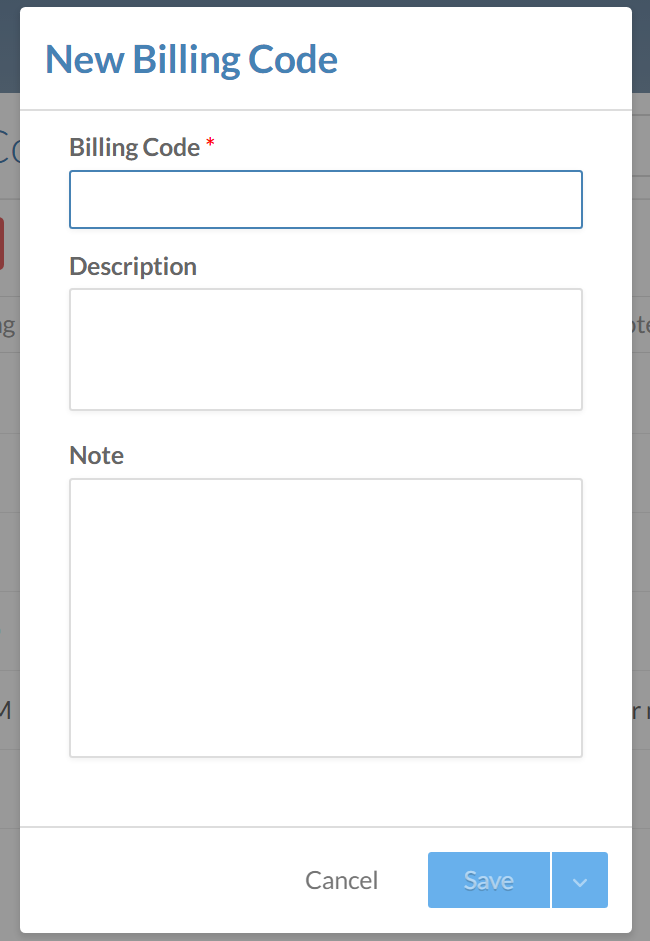Screen dimensions: 650x941
Task: Click the cut-off column header at left edge
Action: [x=8, y=325]
